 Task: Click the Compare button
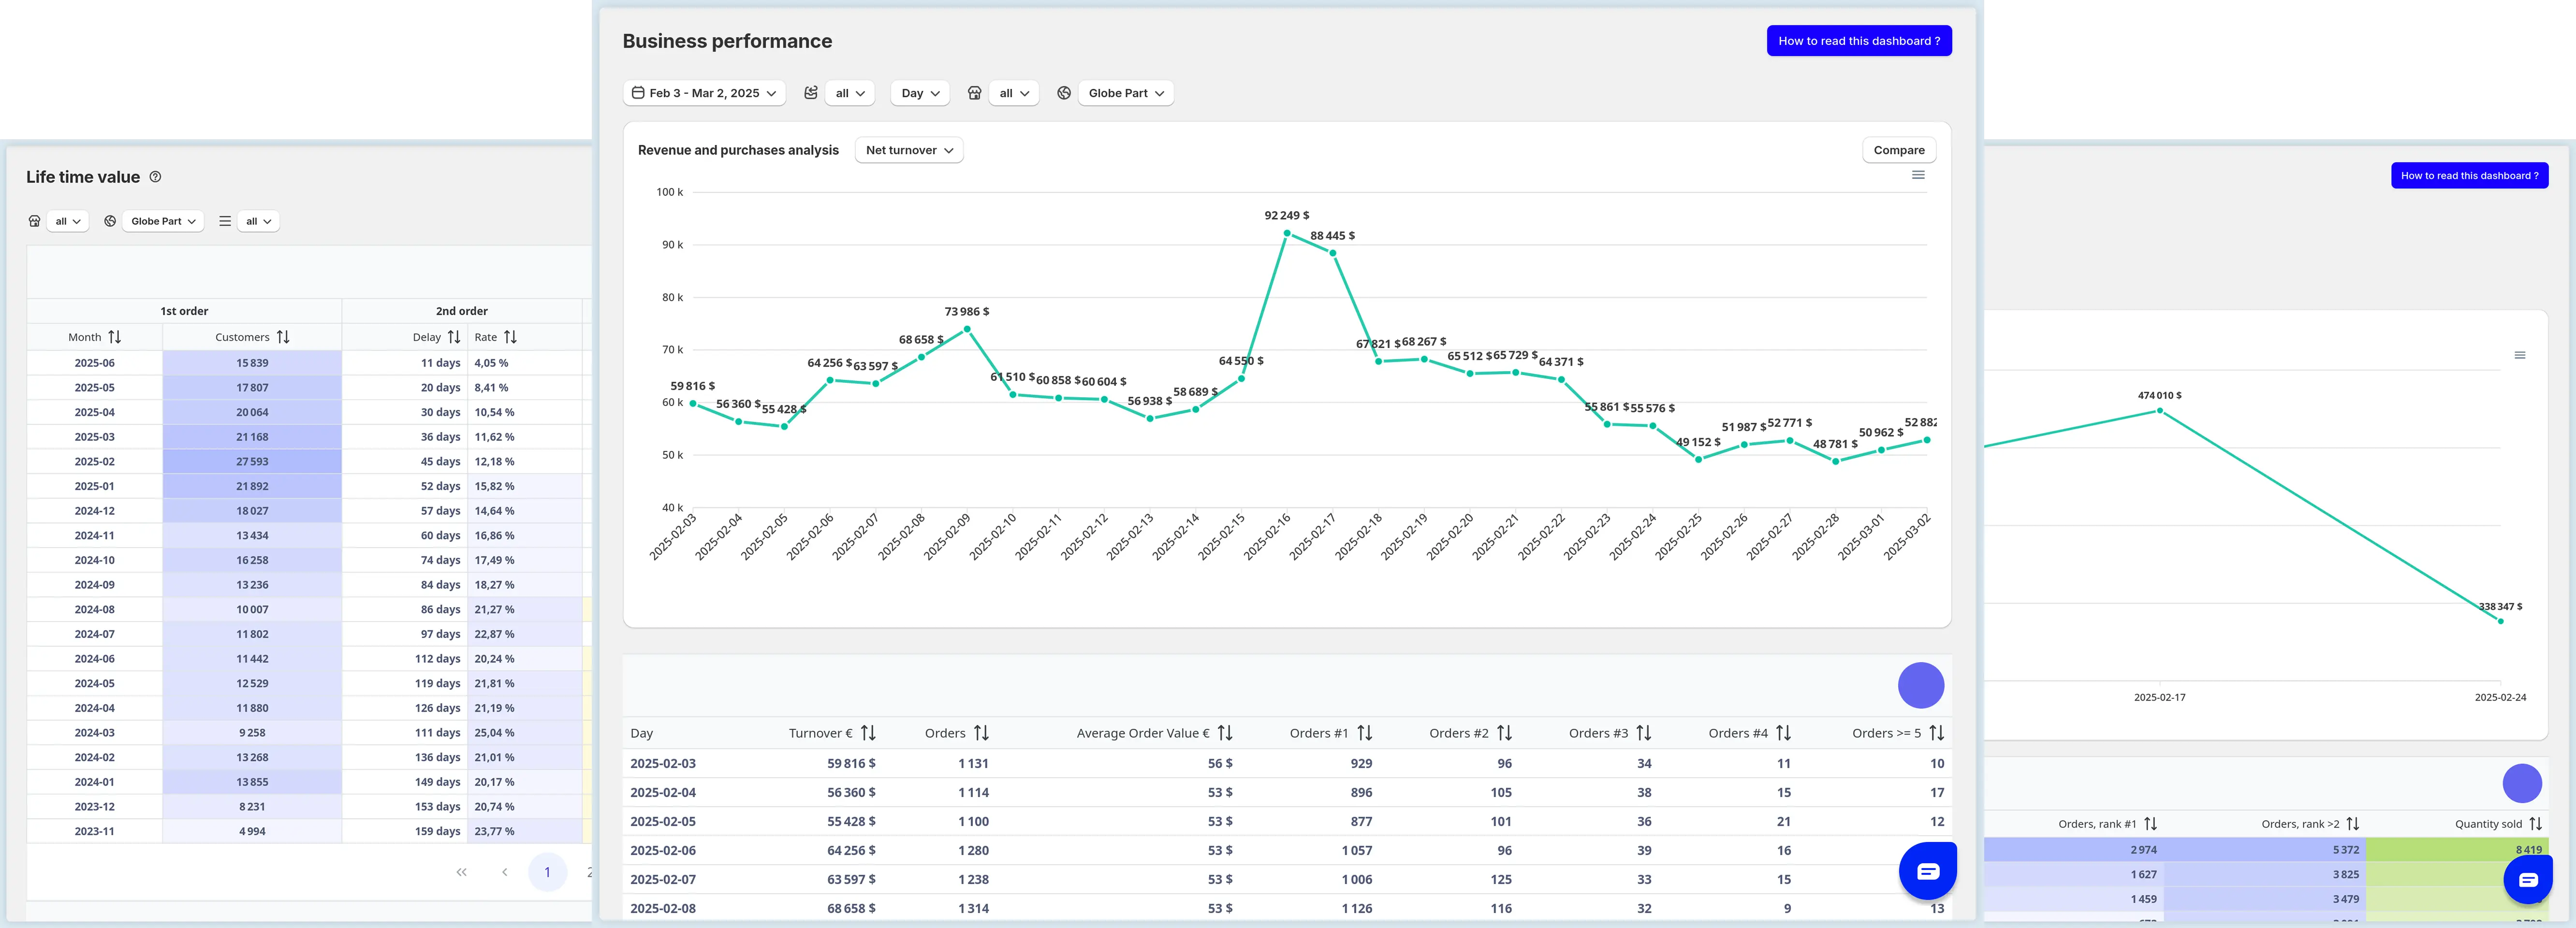tap(1898, 150)
